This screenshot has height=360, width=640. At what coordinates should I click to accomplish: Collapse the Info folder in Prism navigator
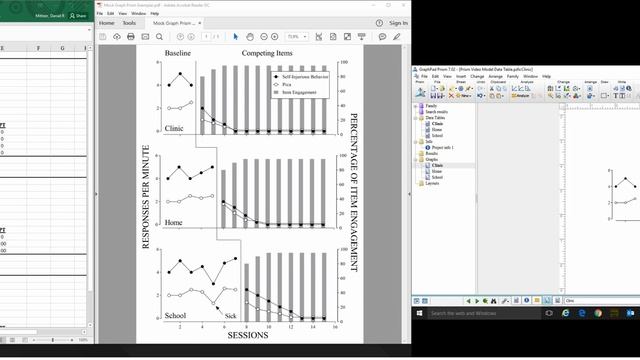pyautogui.click(x=416, y=142)
